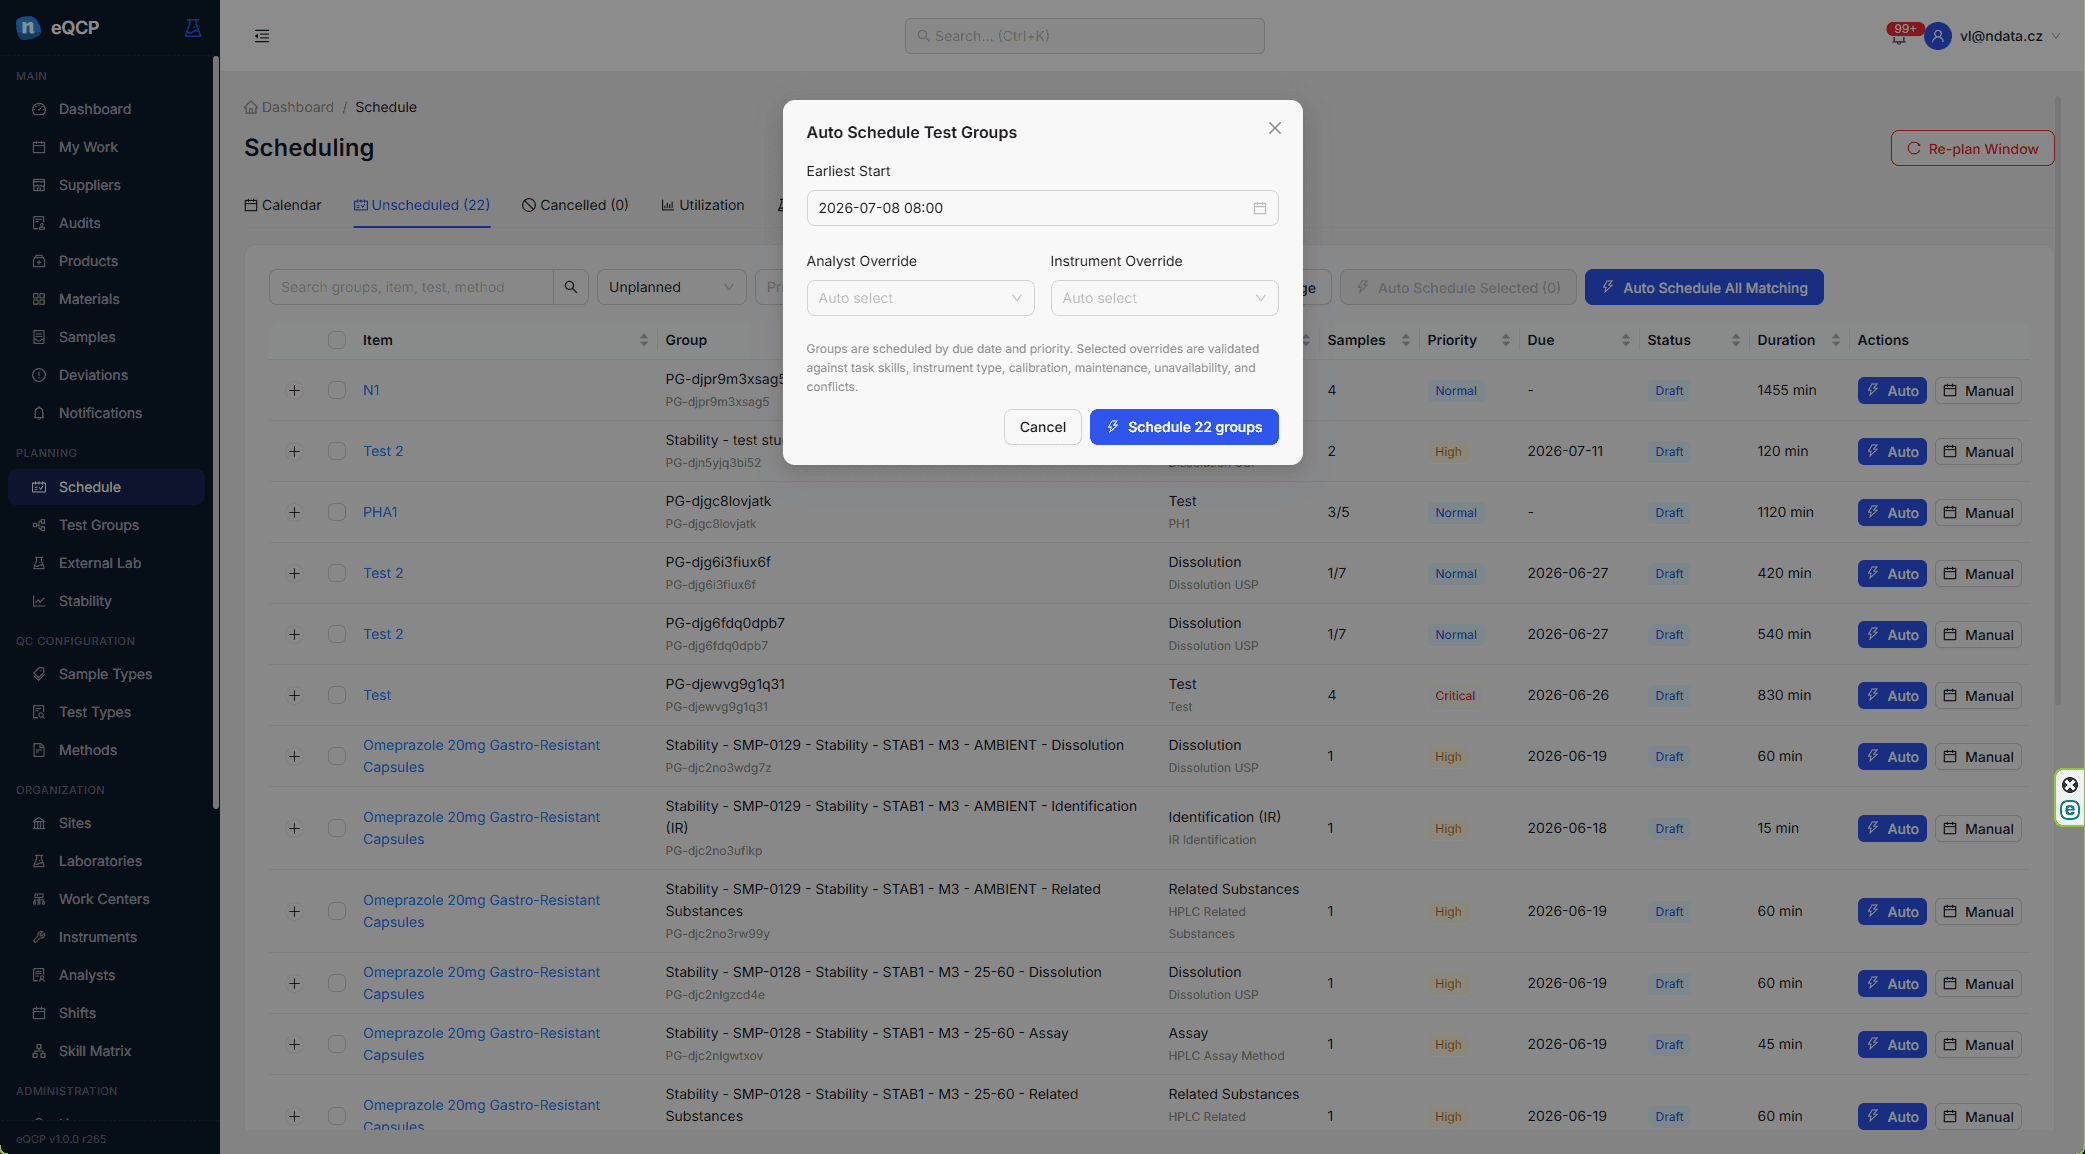Click the search magnifier button beside groups search
Screen dimensions: 2085x1154
coord(571,287)
